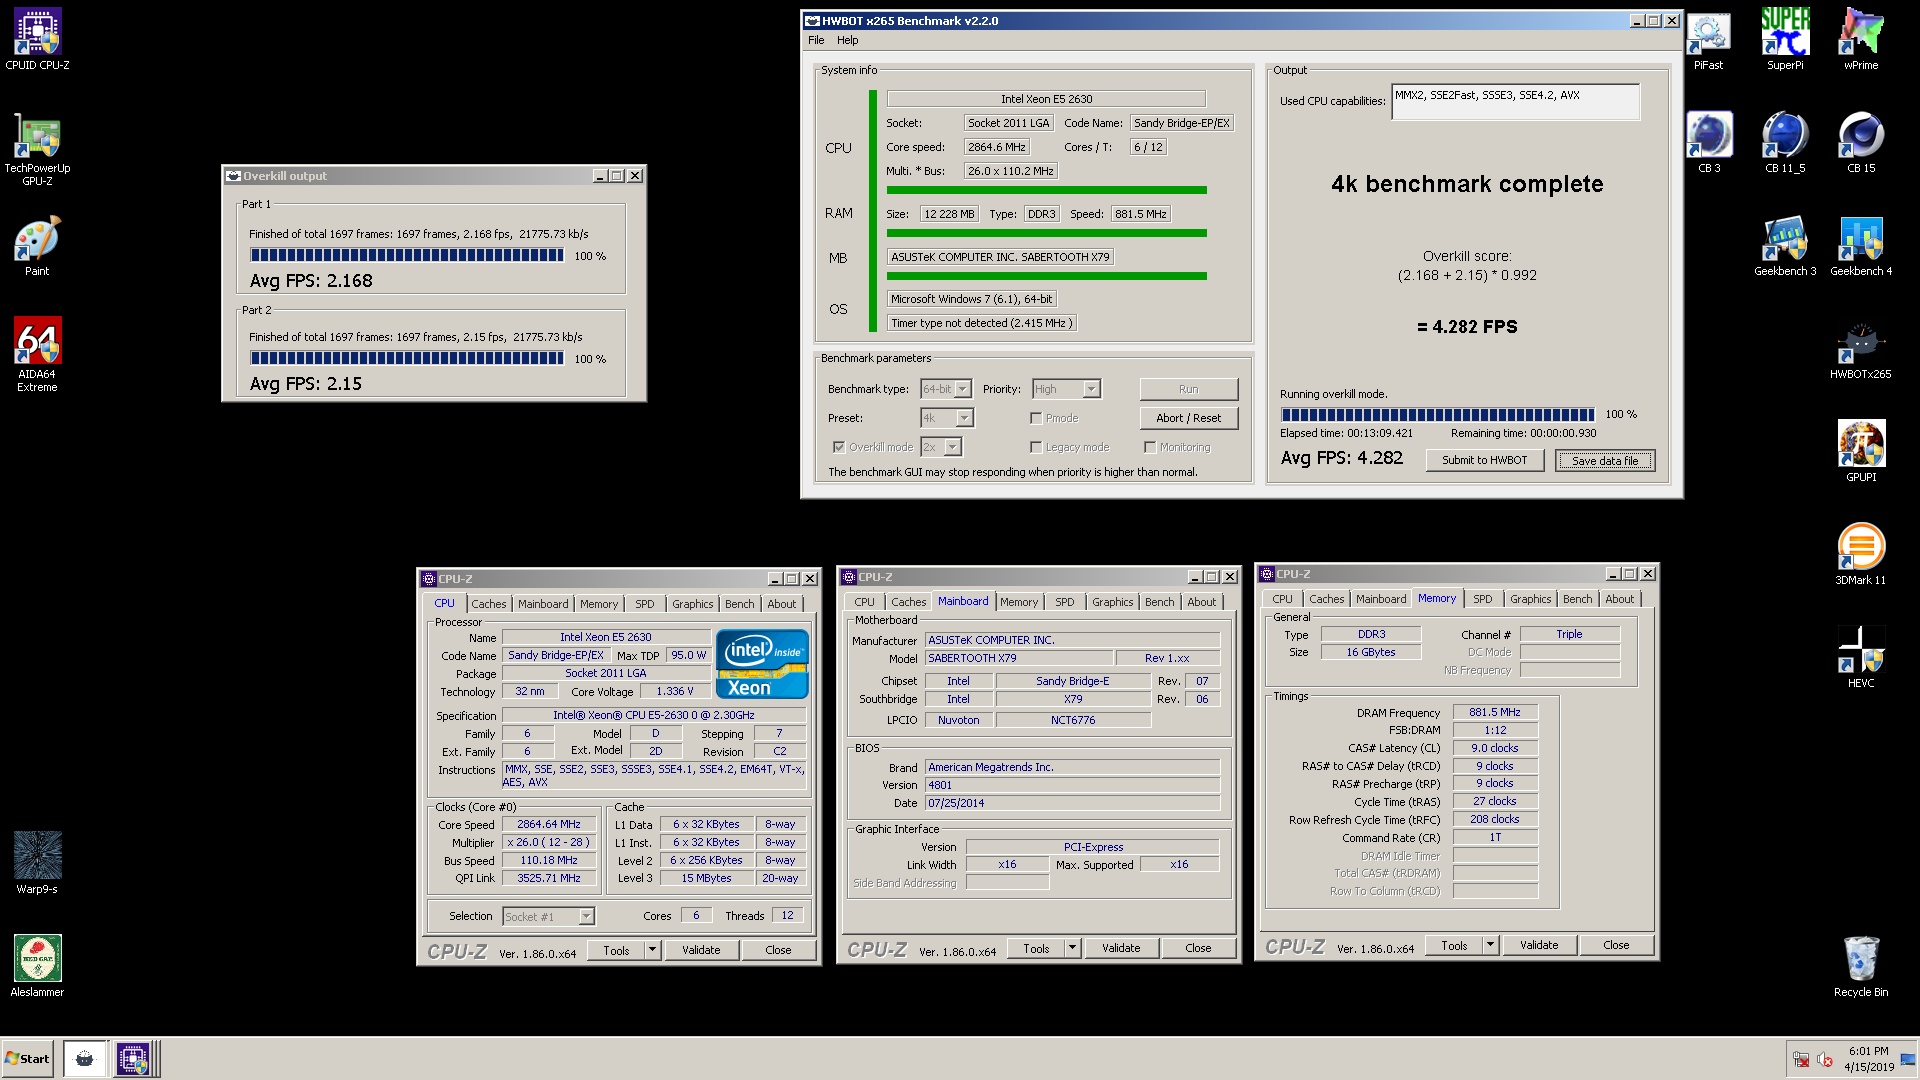
Task: Click Close in CPU-Z Memory window
Action: click(1616, 945)
